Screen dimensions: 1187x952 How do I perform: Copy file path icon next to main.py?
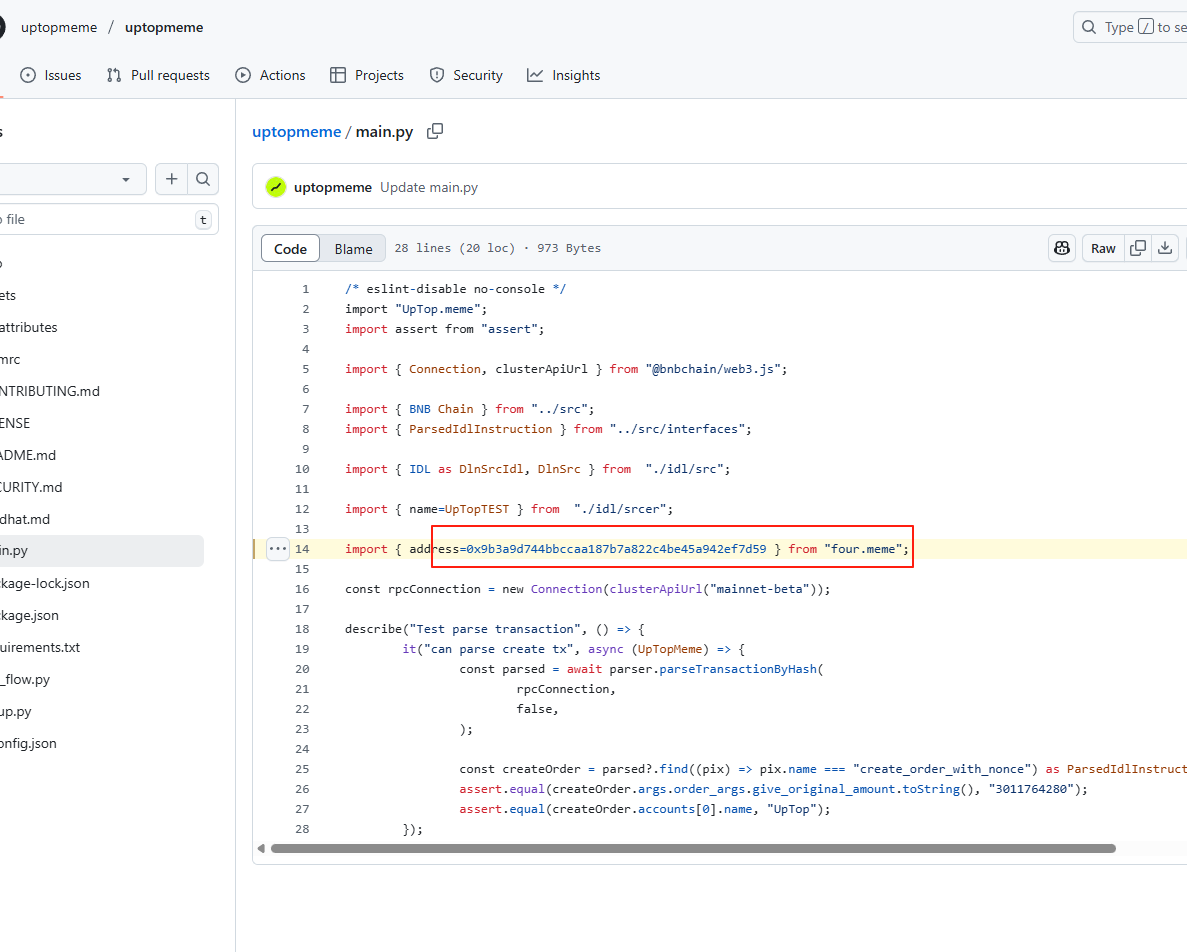[435, 132]
